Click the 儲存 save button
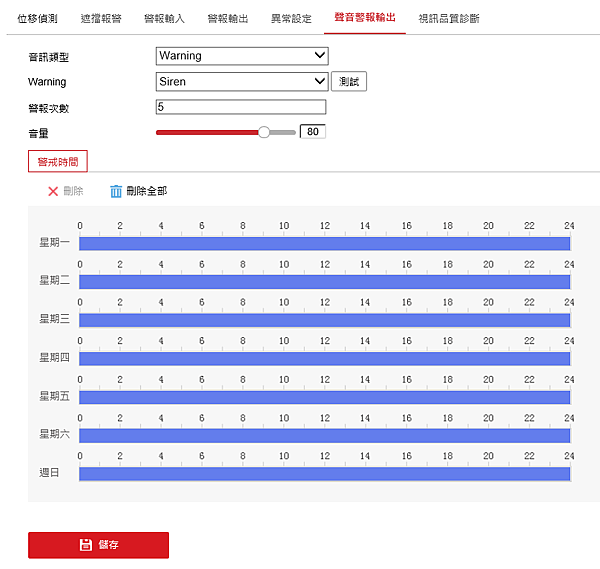This screenshot has height=569, width=600. tap(98, 545)
